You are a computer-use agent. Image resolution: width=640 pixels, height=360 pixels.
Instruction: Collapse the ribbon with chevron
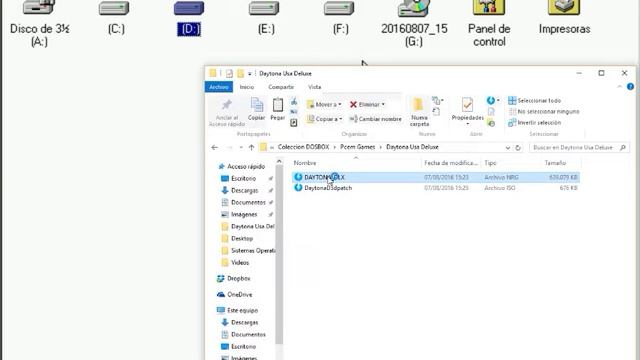tap(620, 87)
